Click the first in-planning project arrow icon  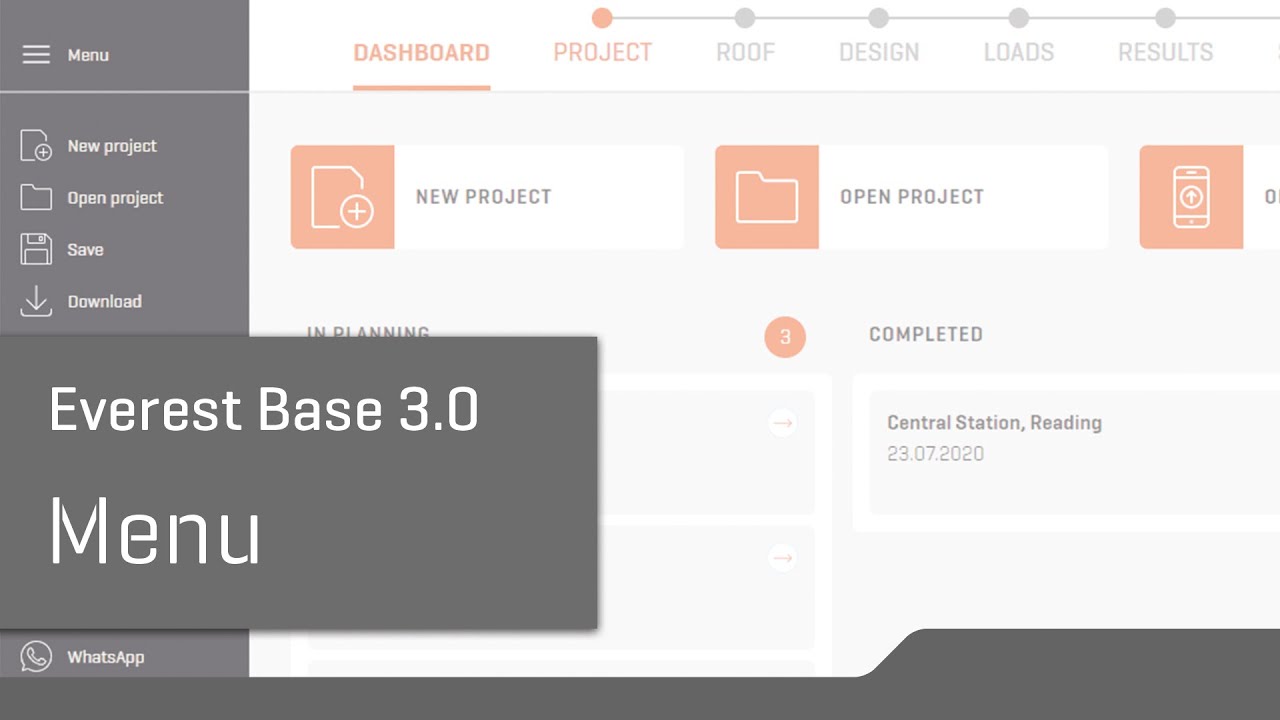(x=783, y=423)
